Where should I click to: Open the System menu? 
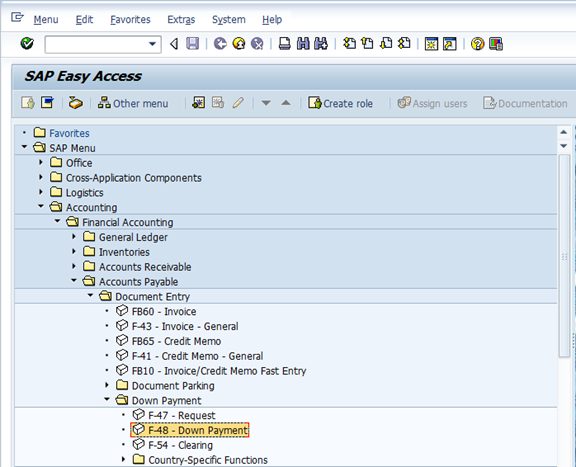tap(228, 19)
